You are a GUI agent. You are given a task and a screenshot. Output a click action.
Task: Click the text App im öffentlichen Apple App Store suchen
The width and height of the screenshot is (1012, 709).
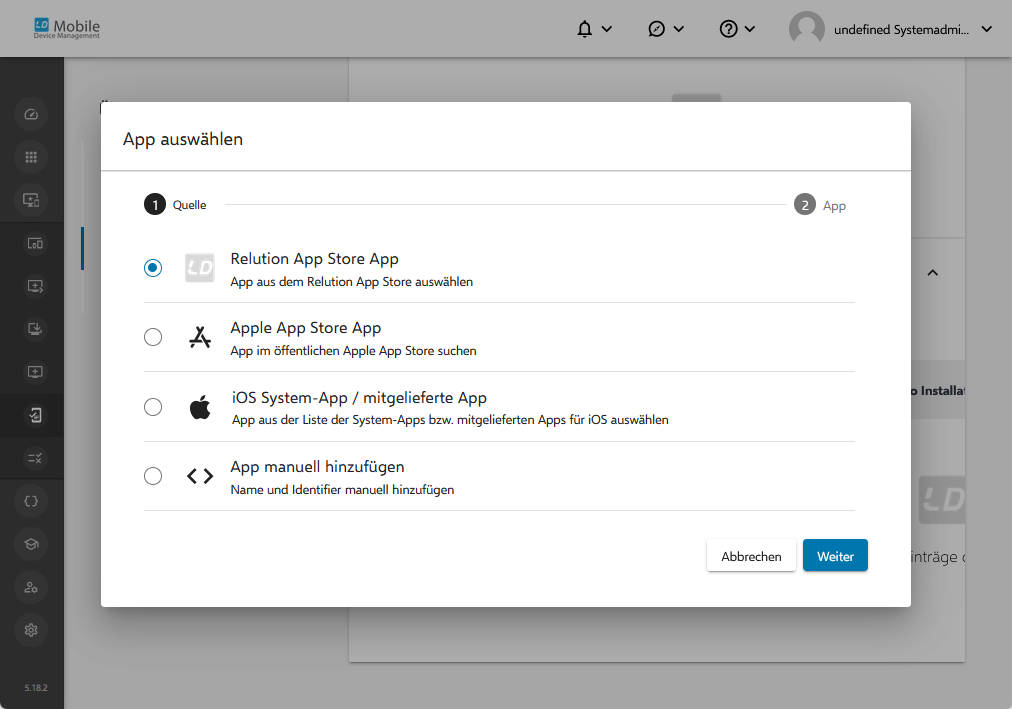click(x=354, y=351)
